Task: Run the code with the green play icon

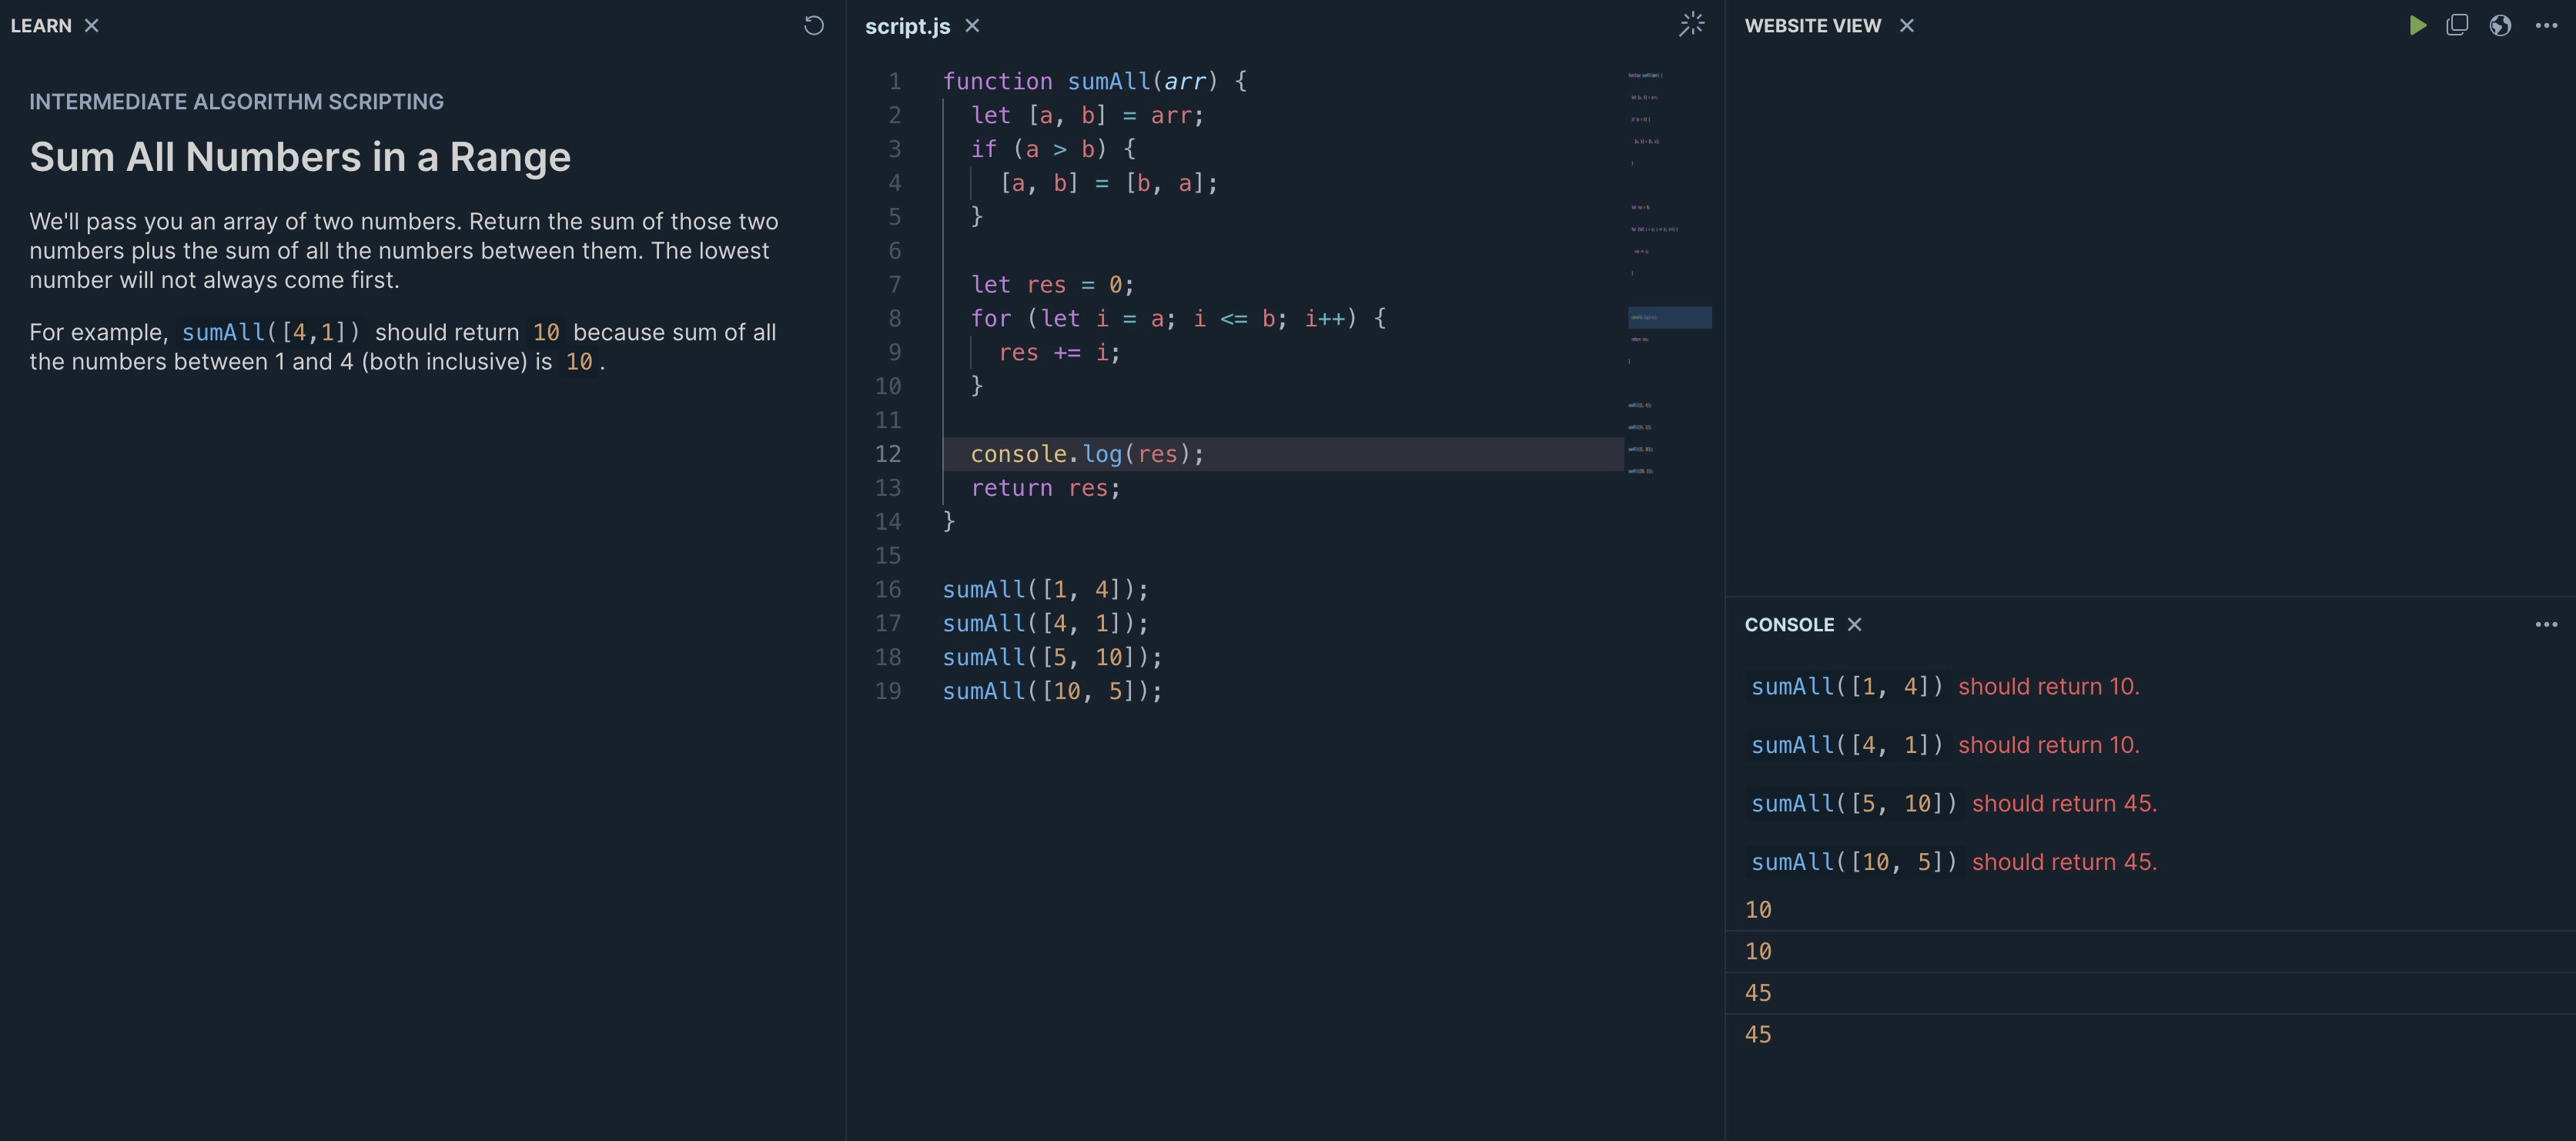Action: 2417,25
